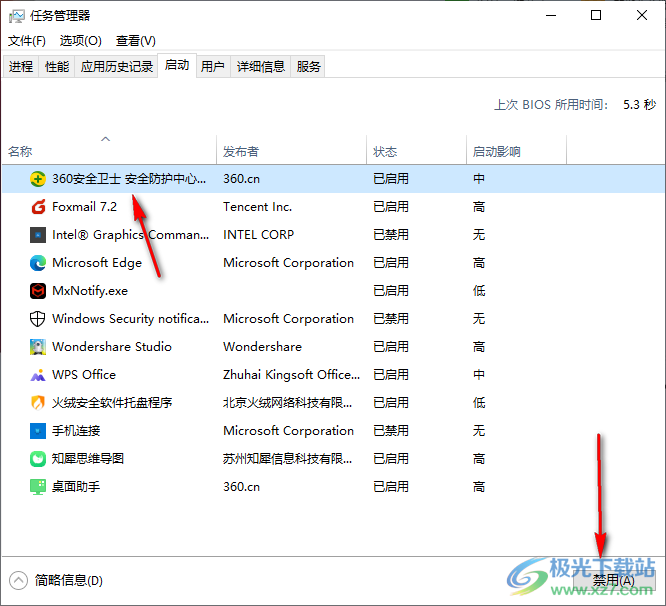
Task: Click publisher INTEL CORP cell
Action: click(258, 235)
